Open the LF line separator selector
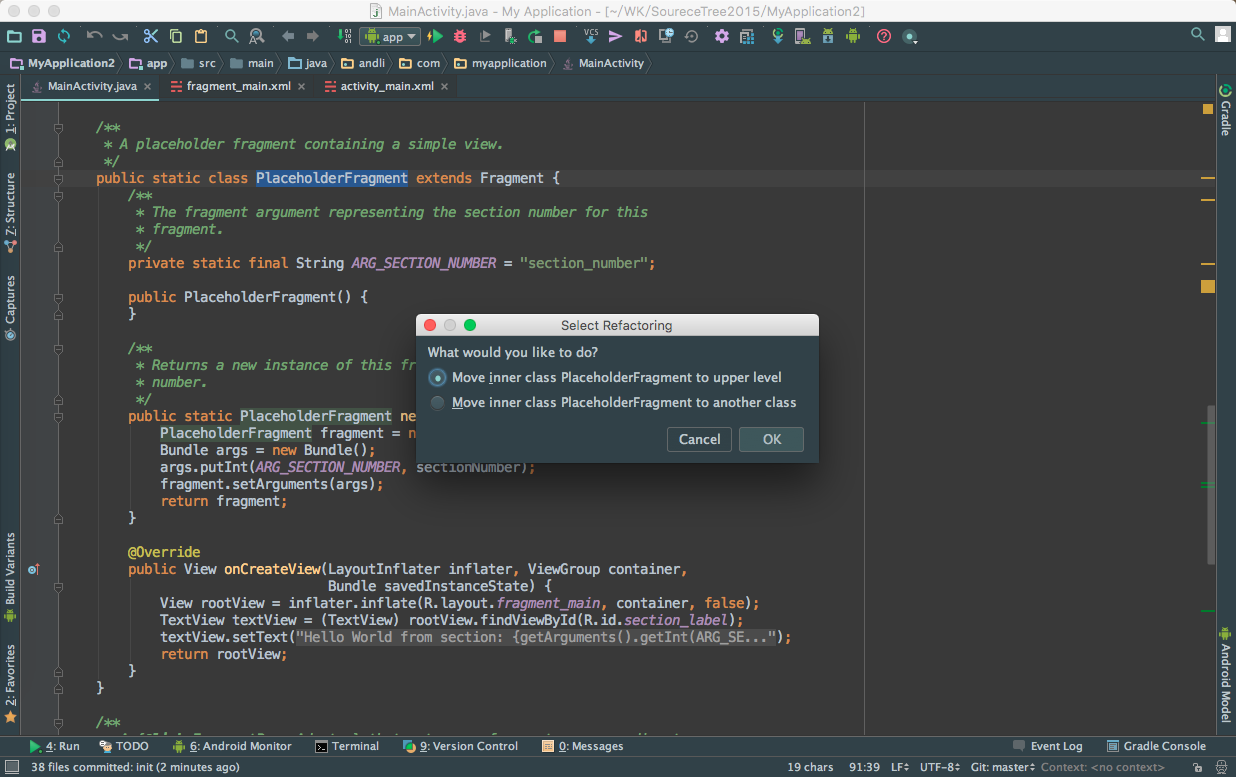Image resolution: width=1236 pixels, height=777 pixels. click(x=900, y=767)
